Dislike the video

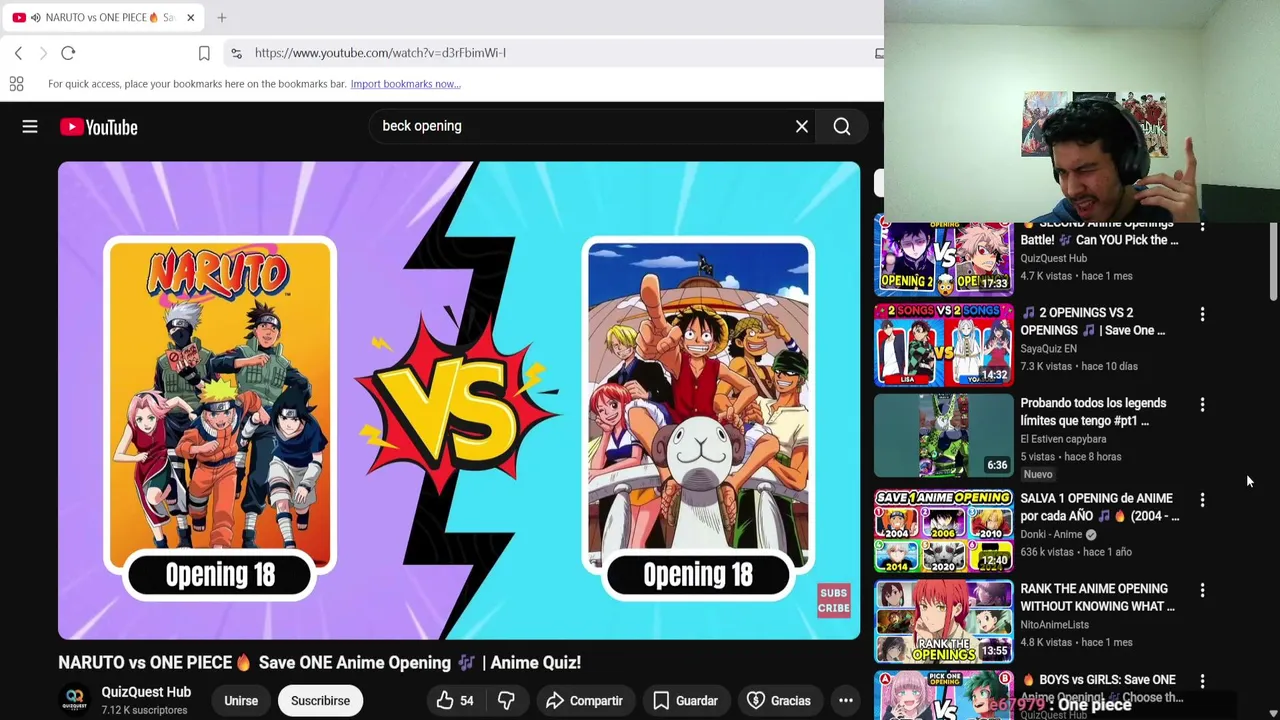click(506, 701)
